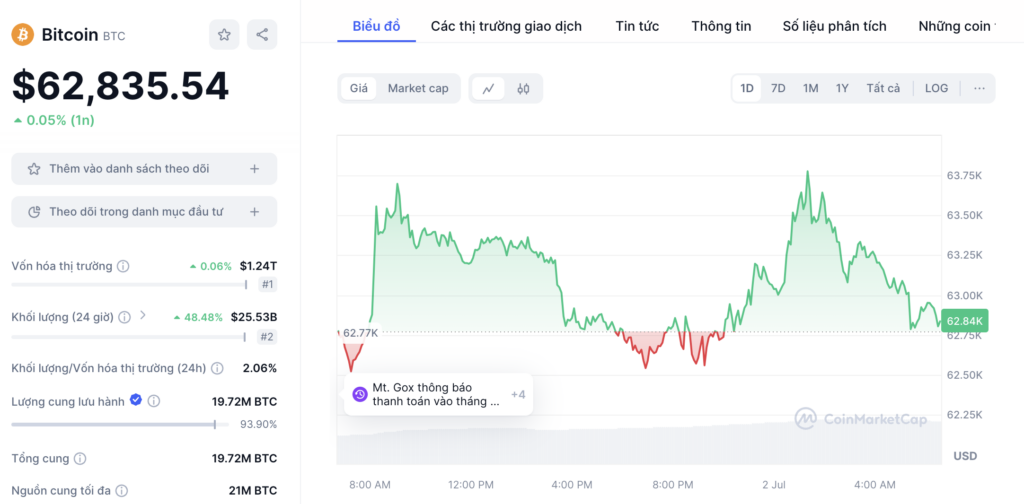Expand the +4 more news events

coord(518,394)
